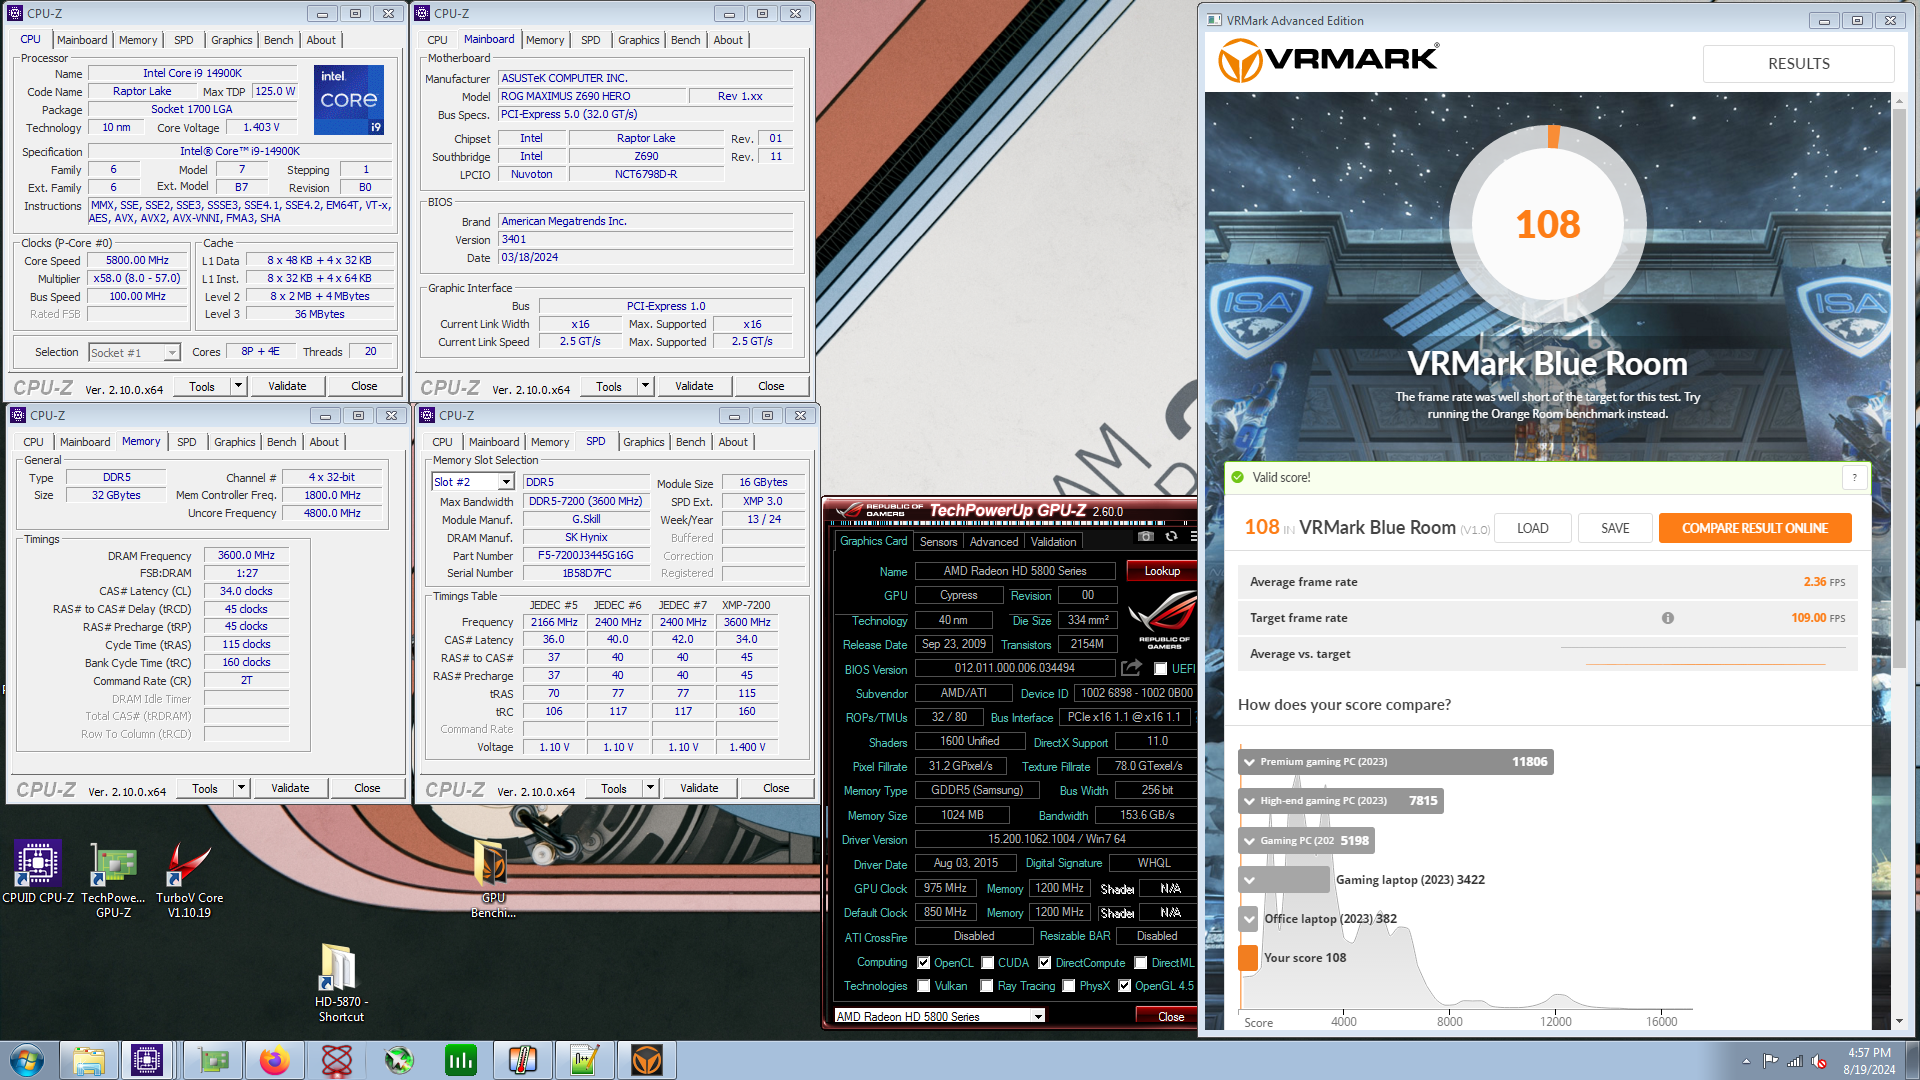Viewport: 1920px width, 1080px height.
Task: Select CPU-Z in the taskbar
Action: coord(147,1060)
